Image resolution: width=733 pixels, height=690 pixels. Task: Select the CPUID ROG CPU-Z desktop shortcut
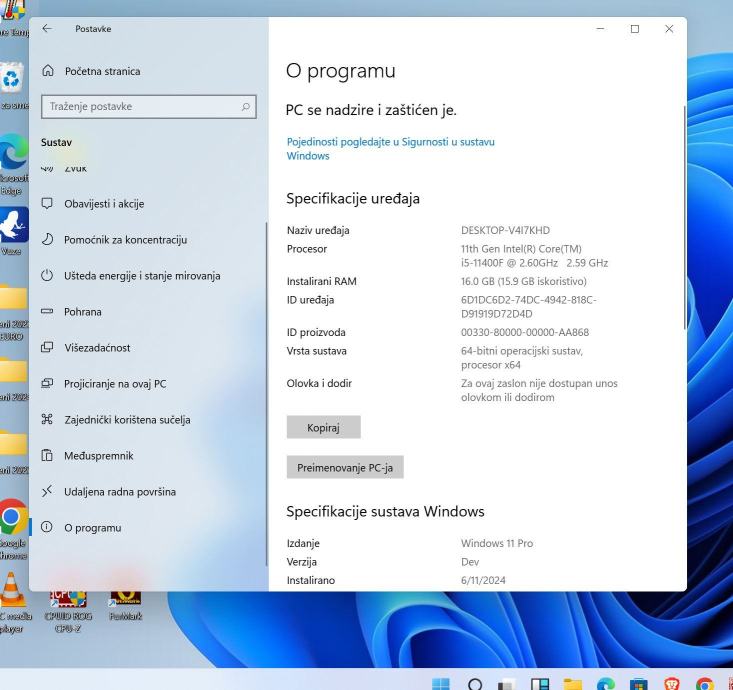click(68, 612)
